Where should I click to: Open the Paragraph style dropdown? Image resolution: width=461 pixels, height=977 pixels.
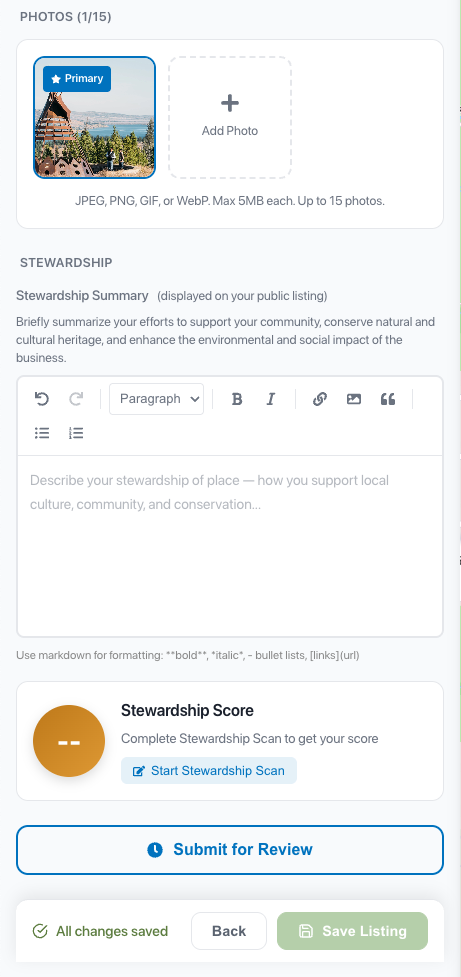[x=156, y=399]
